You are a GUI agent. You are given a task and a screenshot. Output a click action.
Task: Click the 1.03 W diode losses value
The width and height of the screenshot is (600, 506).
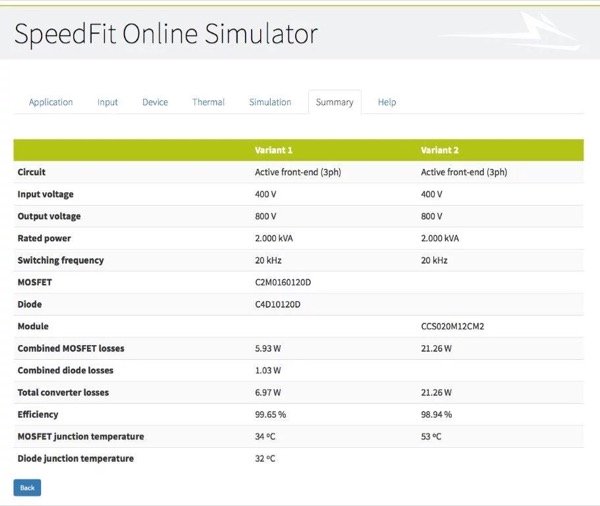[268, 371]
